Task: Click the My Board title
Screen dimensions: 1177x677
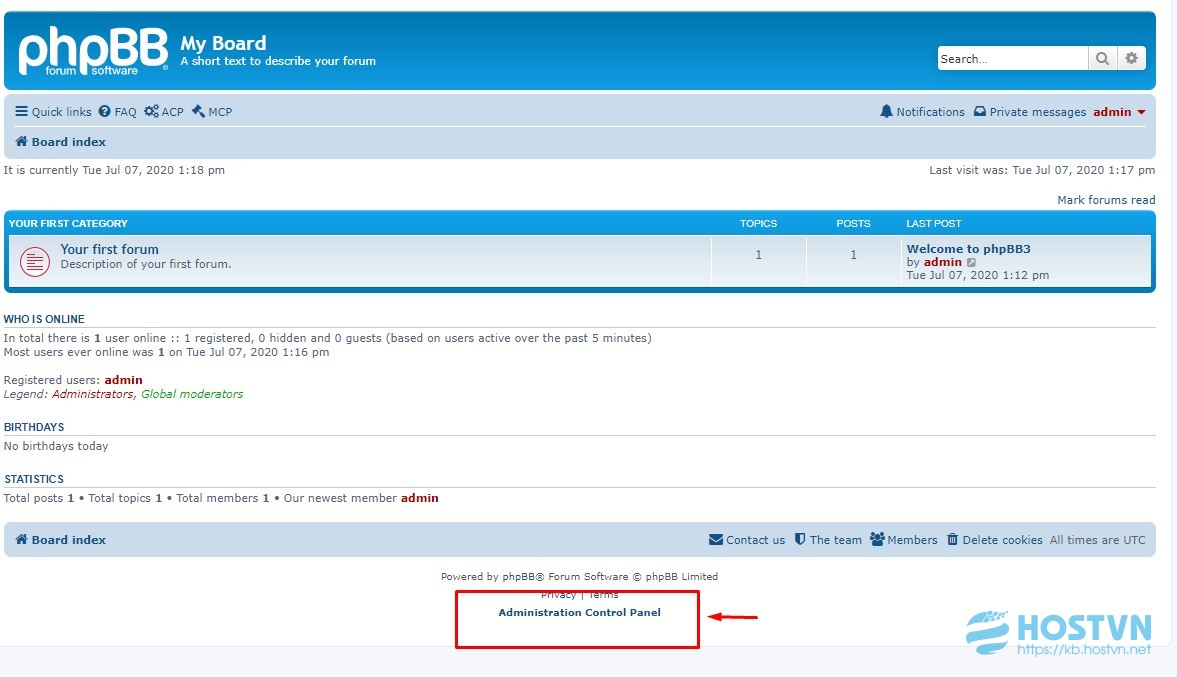Action: coord(223,44)
